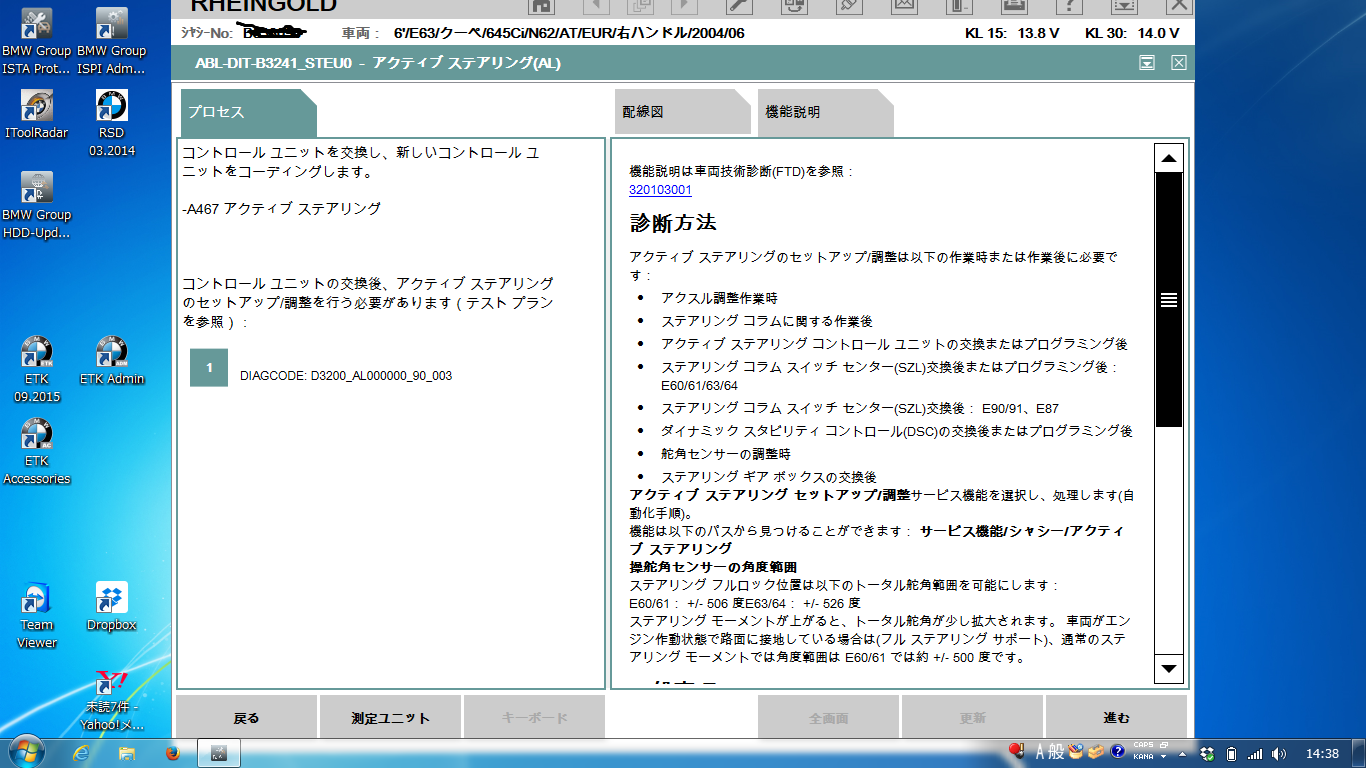Click the キーボード button
This screenshot has width=1366, height=768.
(x=534, y=717)
